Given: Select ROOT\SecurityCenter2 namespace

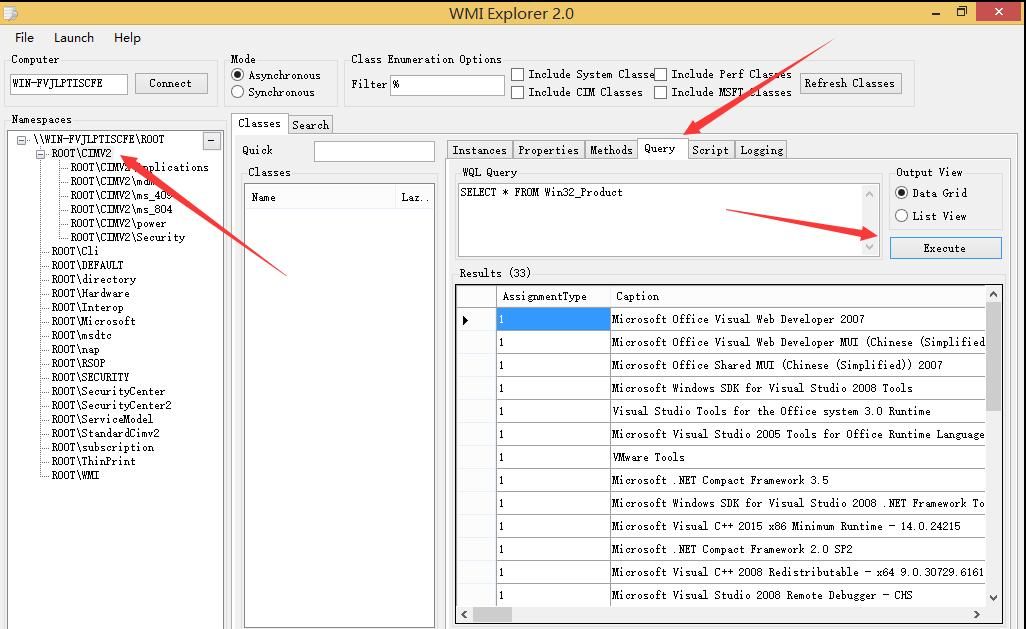Looking at the screenshot, I should click(x=112, y=406).
